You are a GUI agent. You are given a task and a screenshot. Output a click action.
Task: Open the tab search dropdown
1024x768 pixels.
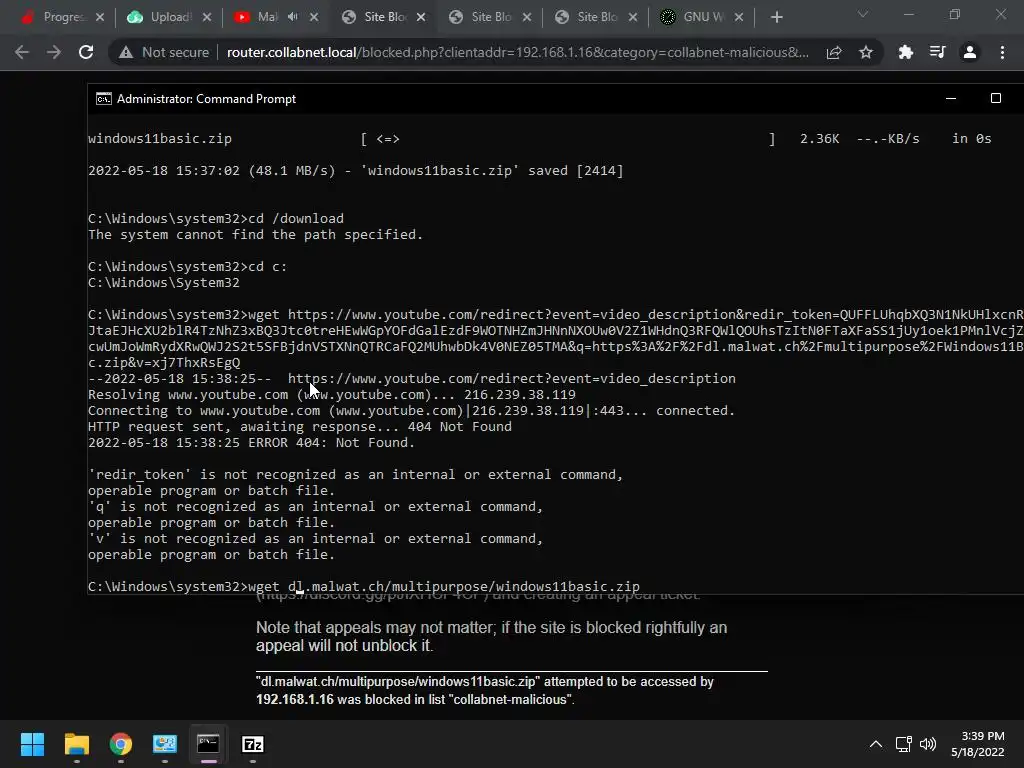[863, 14]
